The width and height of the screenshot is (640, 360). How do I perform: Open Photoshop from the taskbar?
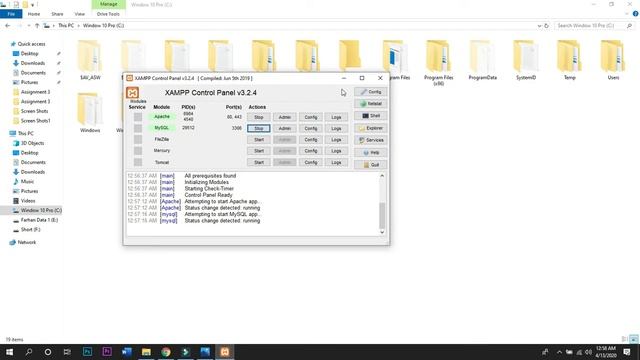(x=87, y=352)
